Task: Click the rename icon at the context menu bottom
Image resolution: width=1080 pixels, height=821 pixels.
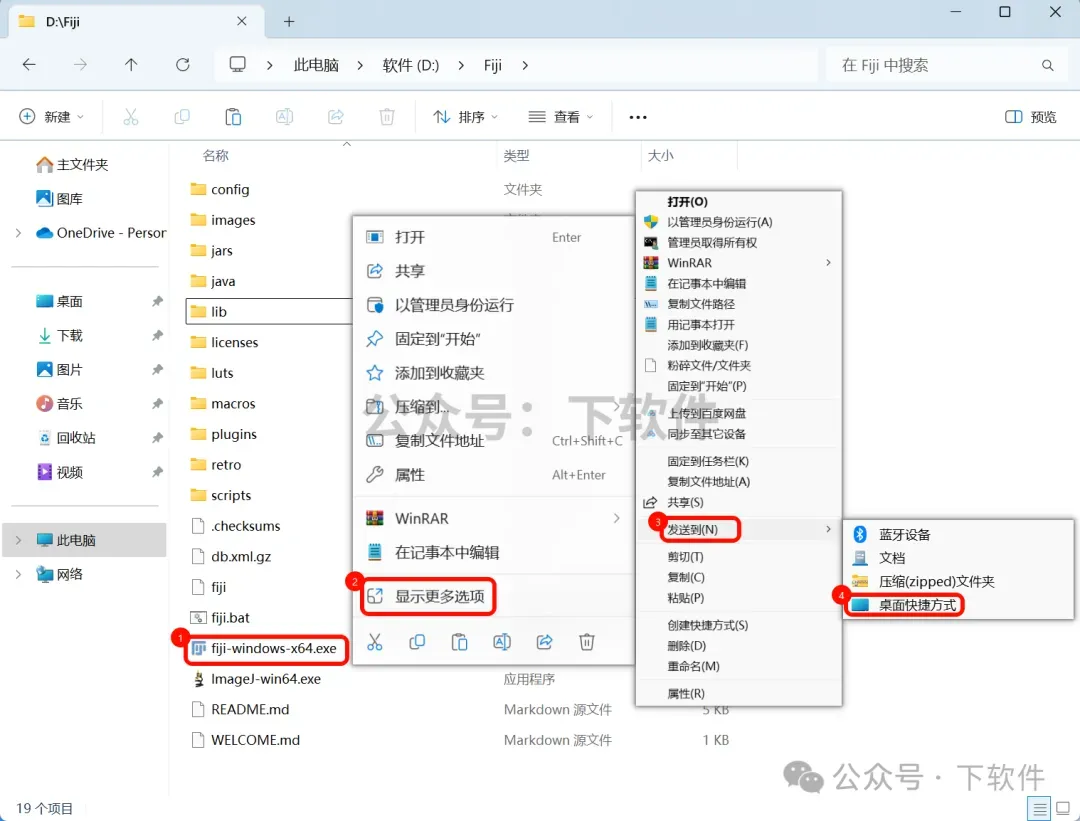Action: [502, 643]
